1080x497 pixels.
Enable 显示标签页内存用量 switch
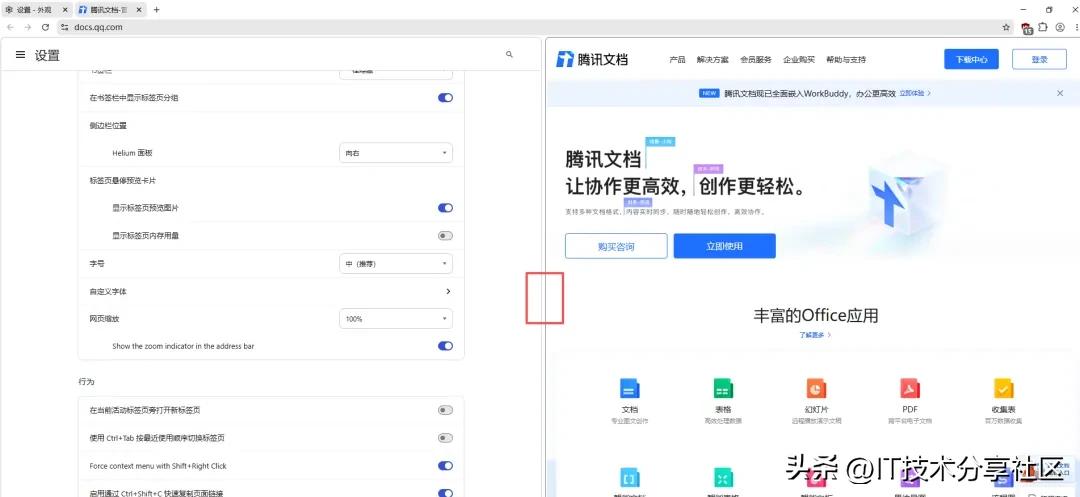[x=446, y=235]
